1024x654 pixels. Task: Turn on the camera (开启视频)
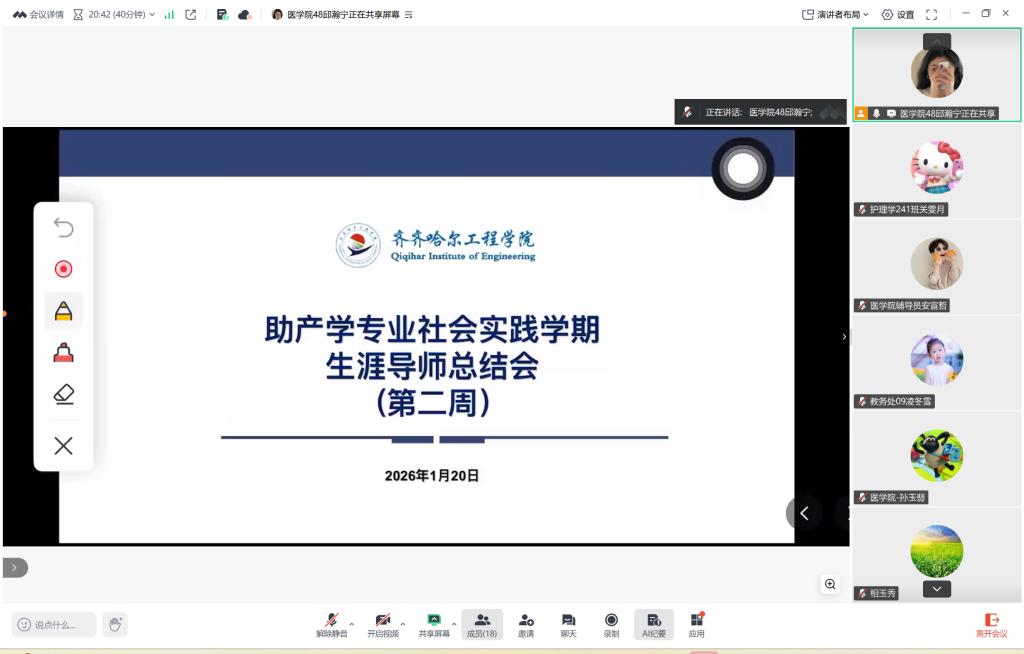coord(382,624)
